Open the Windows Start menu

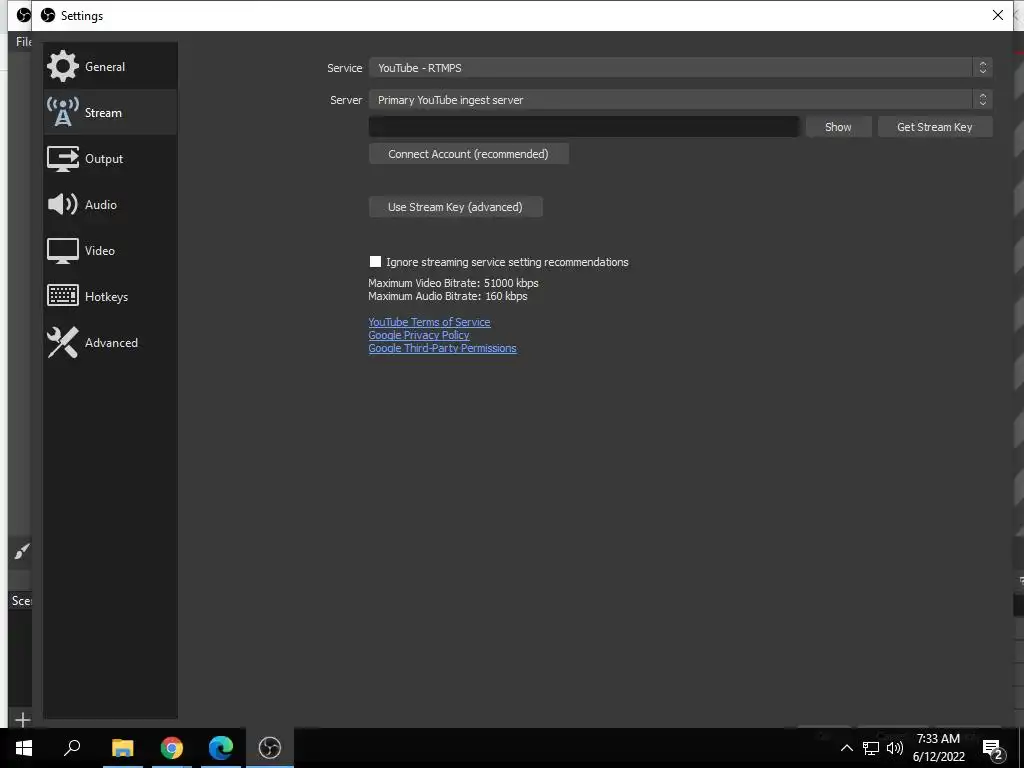pos(24,748)
